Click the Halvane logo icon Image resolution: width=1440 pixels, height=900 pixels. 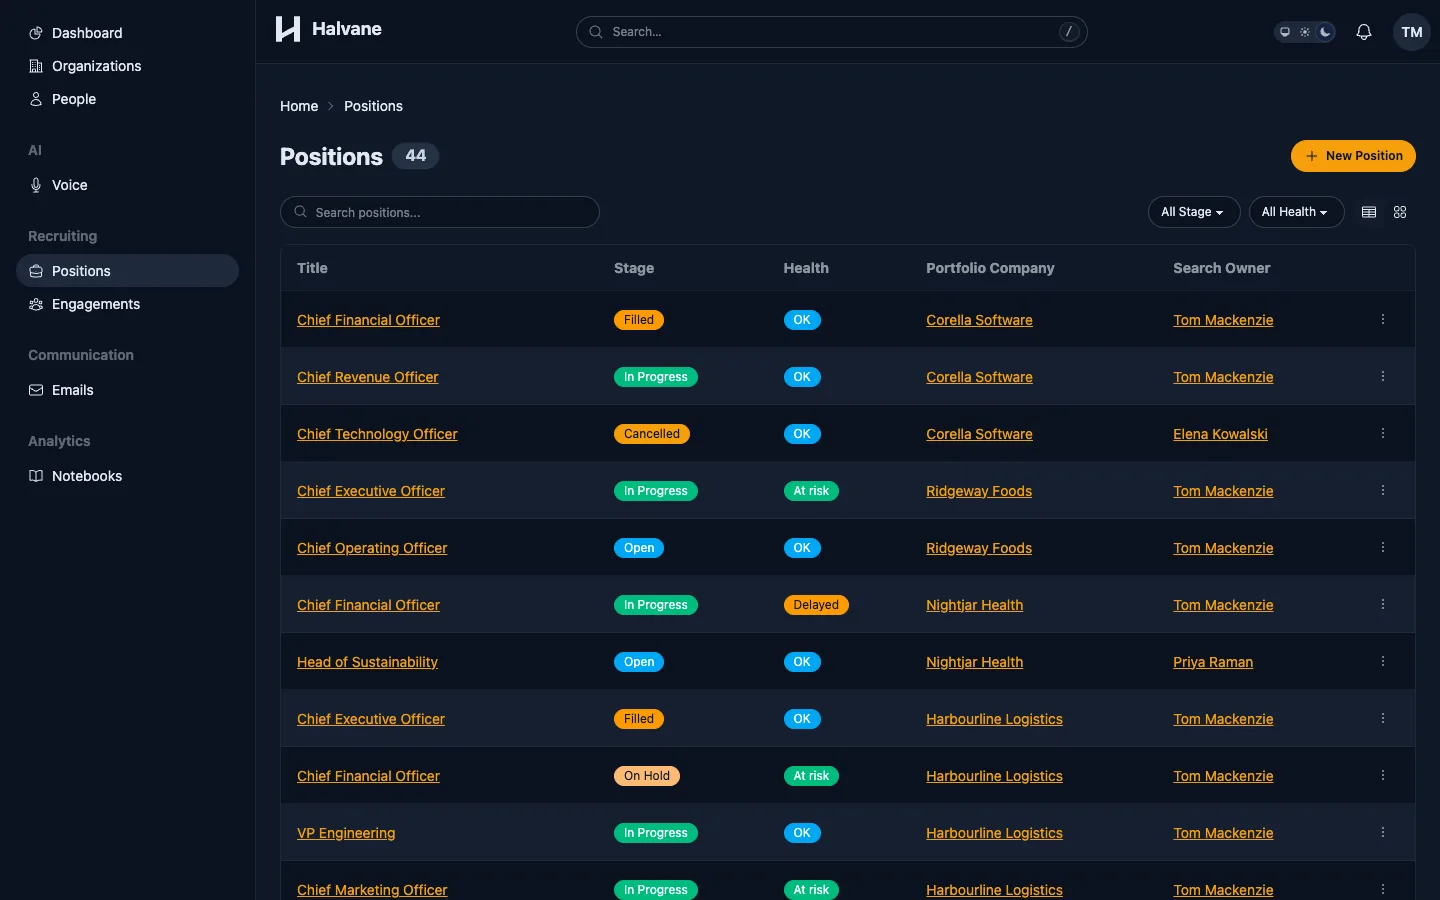[288, 29]
